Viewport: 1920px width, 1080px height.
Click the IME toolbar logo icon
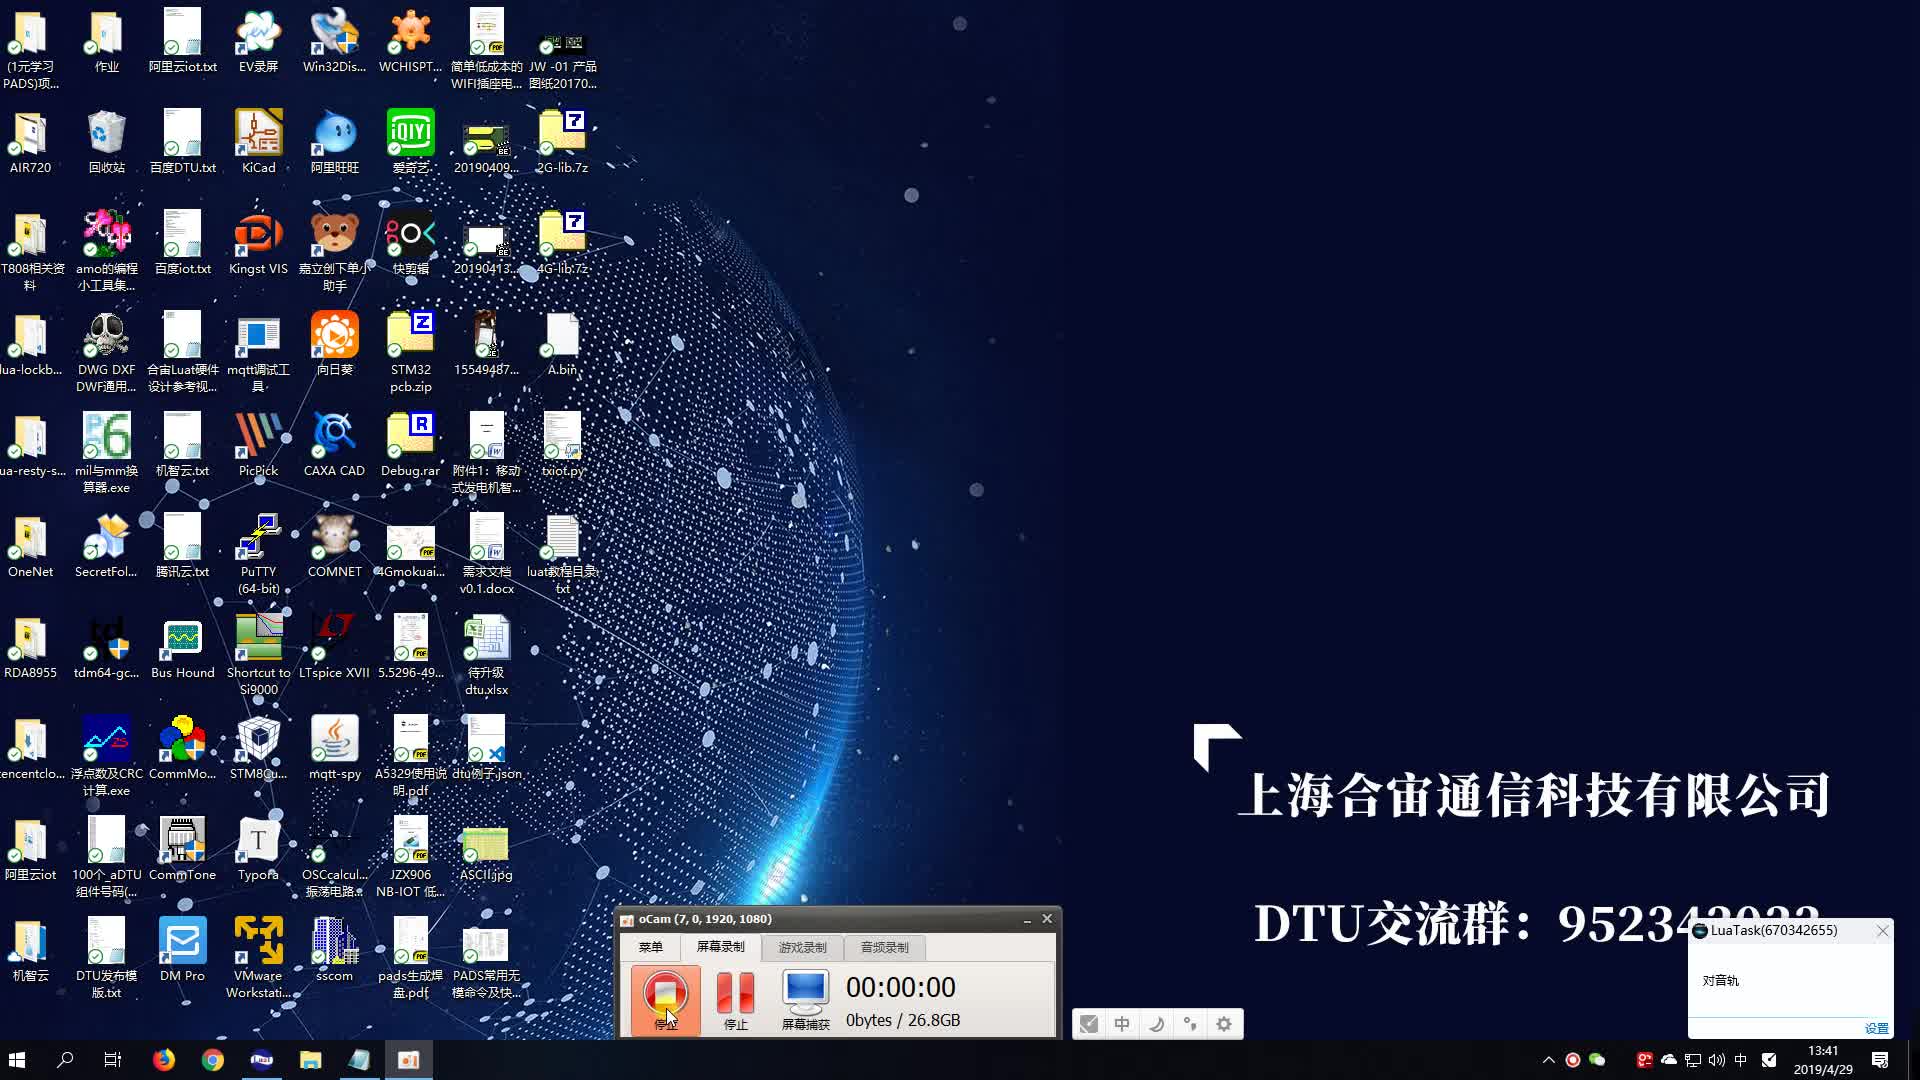click(1089, 1023)
